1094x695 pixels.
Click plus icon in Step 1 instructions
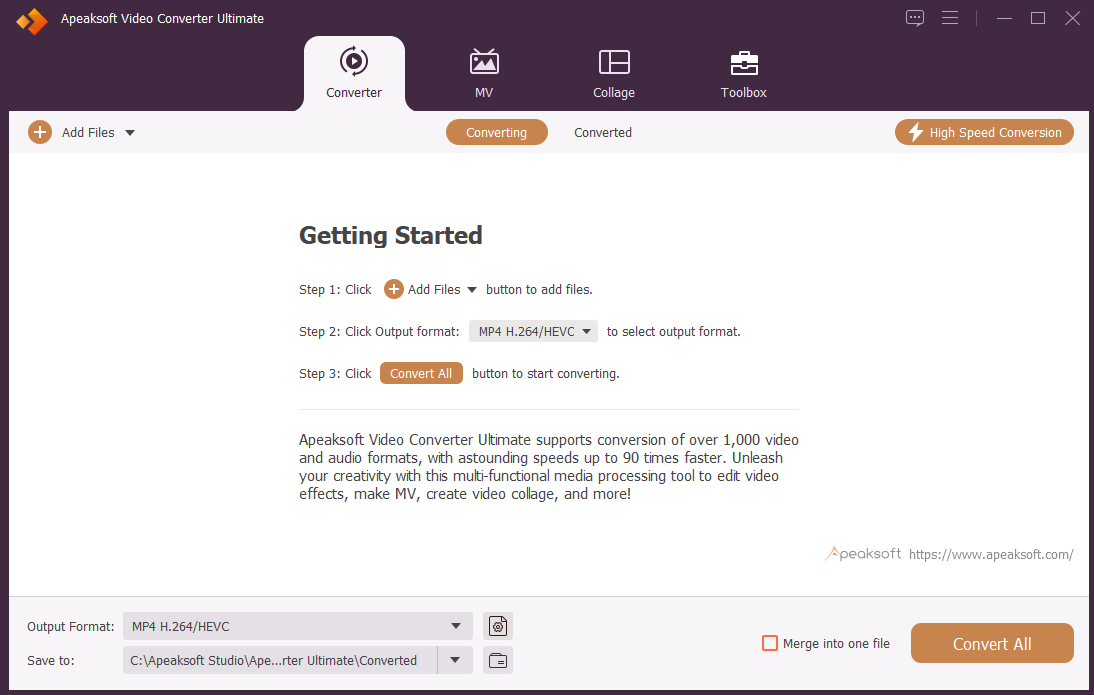(x=394, y=289)
